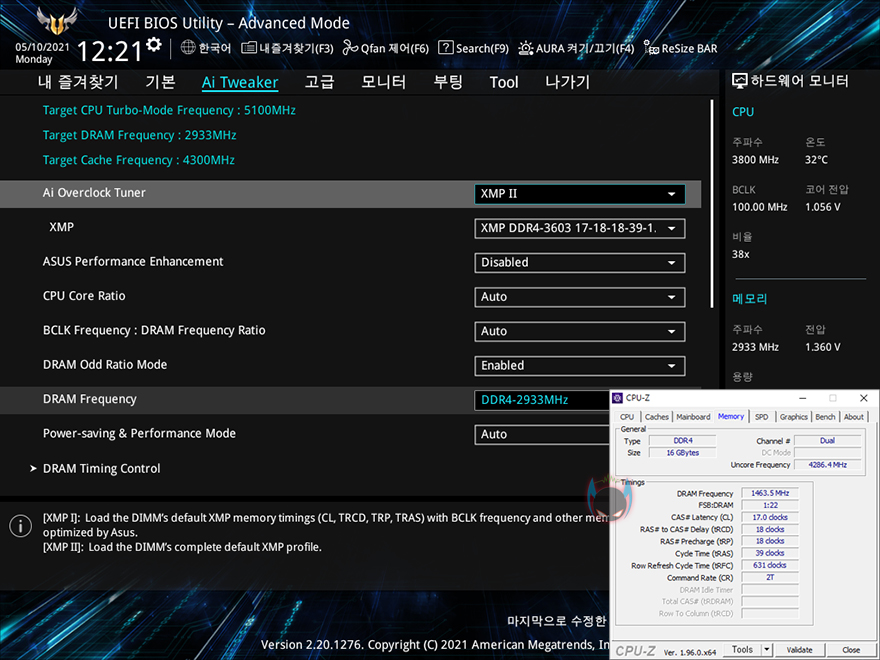
Task: Open the Ai Overclock Tuner dropdown
Action: pyautogui.click(x=580, y=194)
